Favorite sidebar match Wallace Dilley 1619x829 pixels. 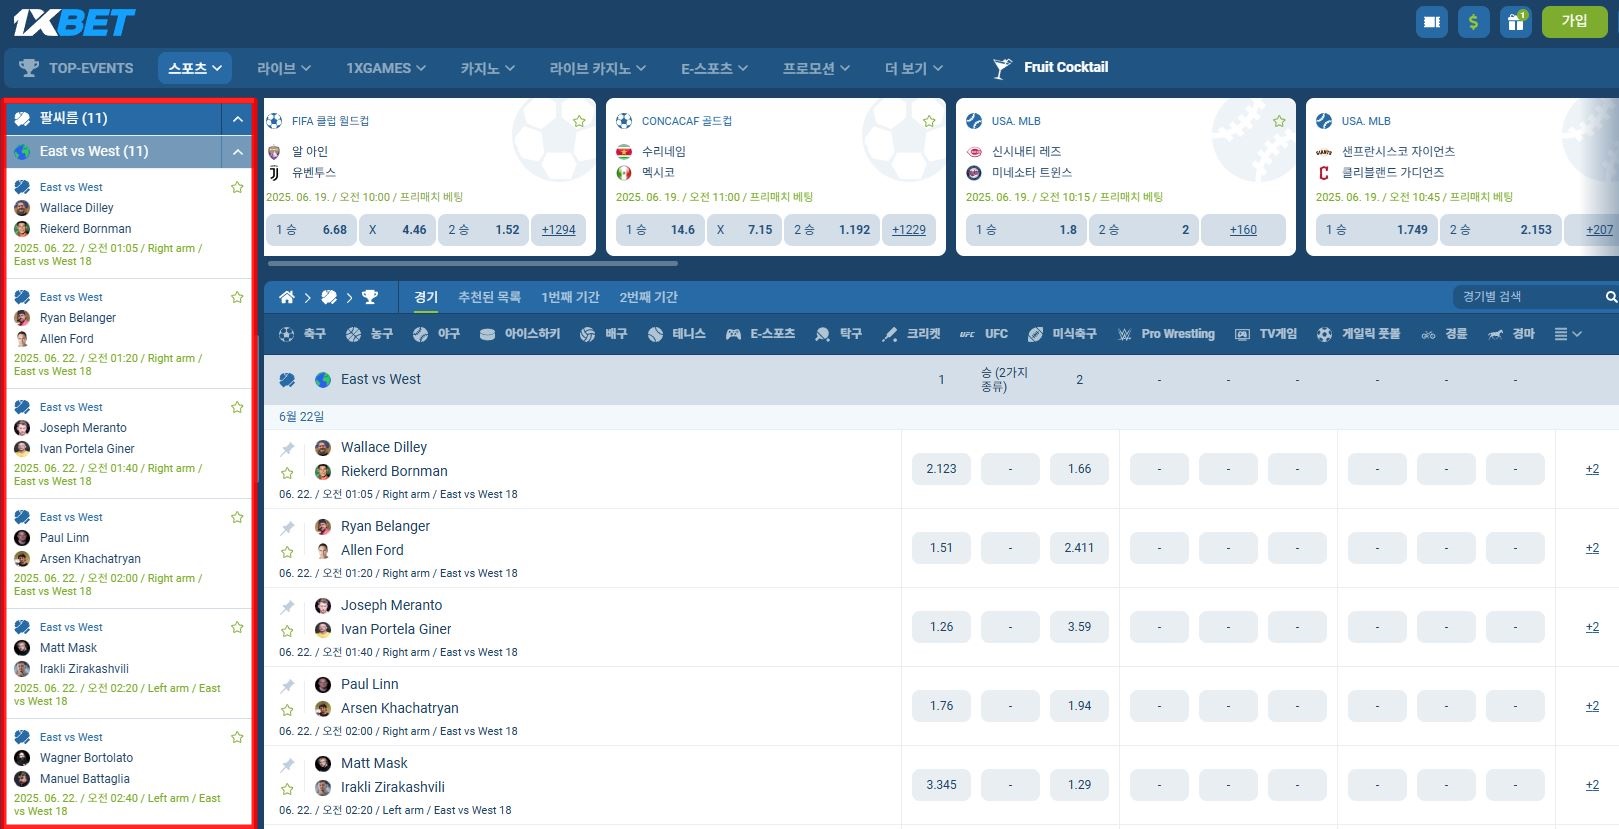coord(237,187)
